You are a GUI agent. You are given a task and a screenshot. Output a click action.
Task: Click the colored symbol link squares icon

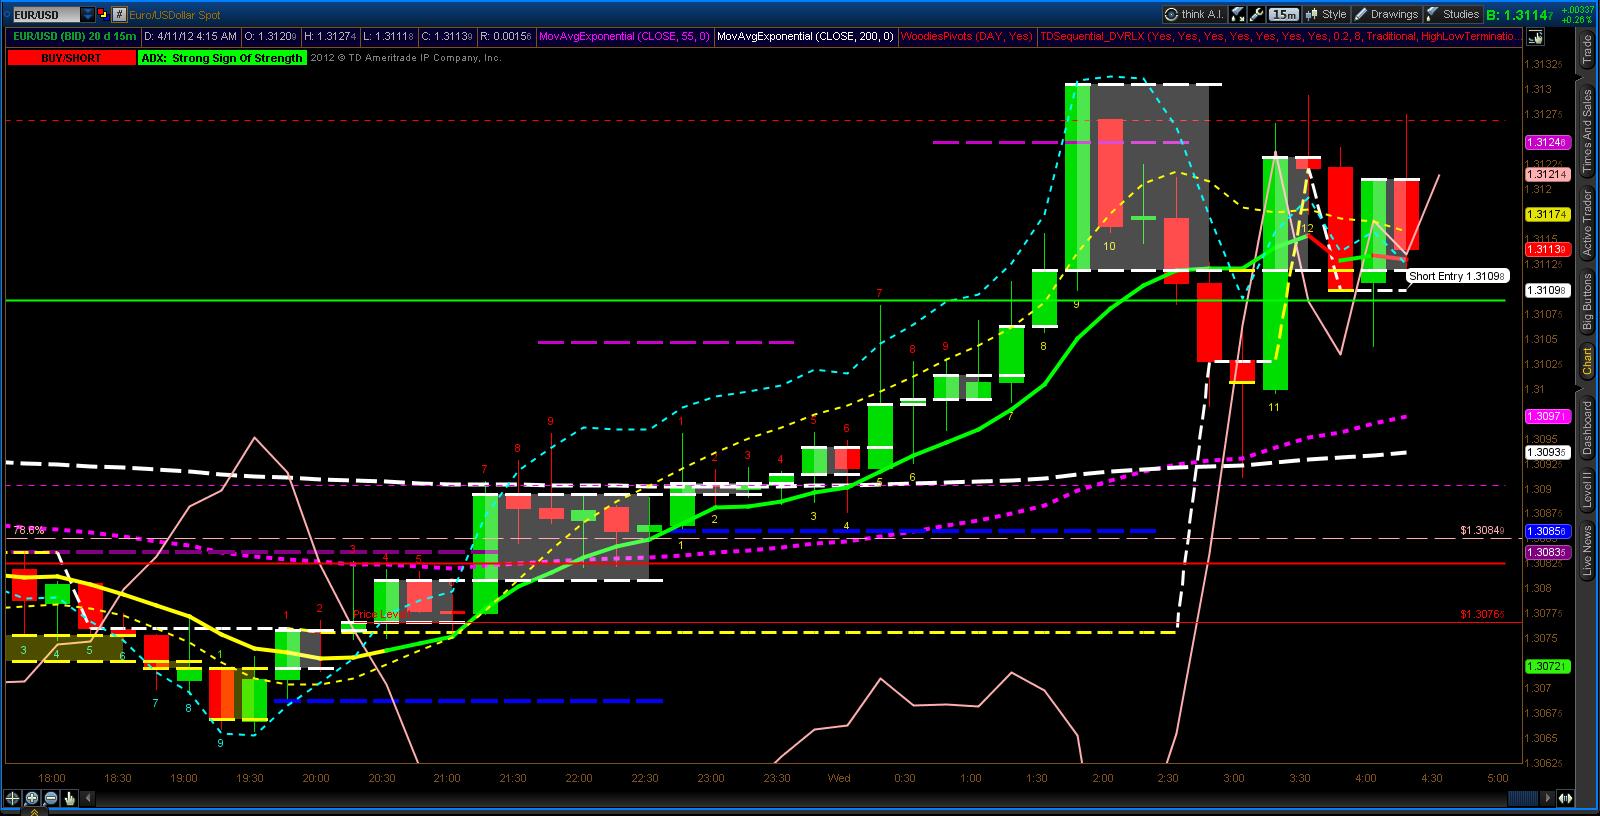pyautogui.click(x=103, y=15)
